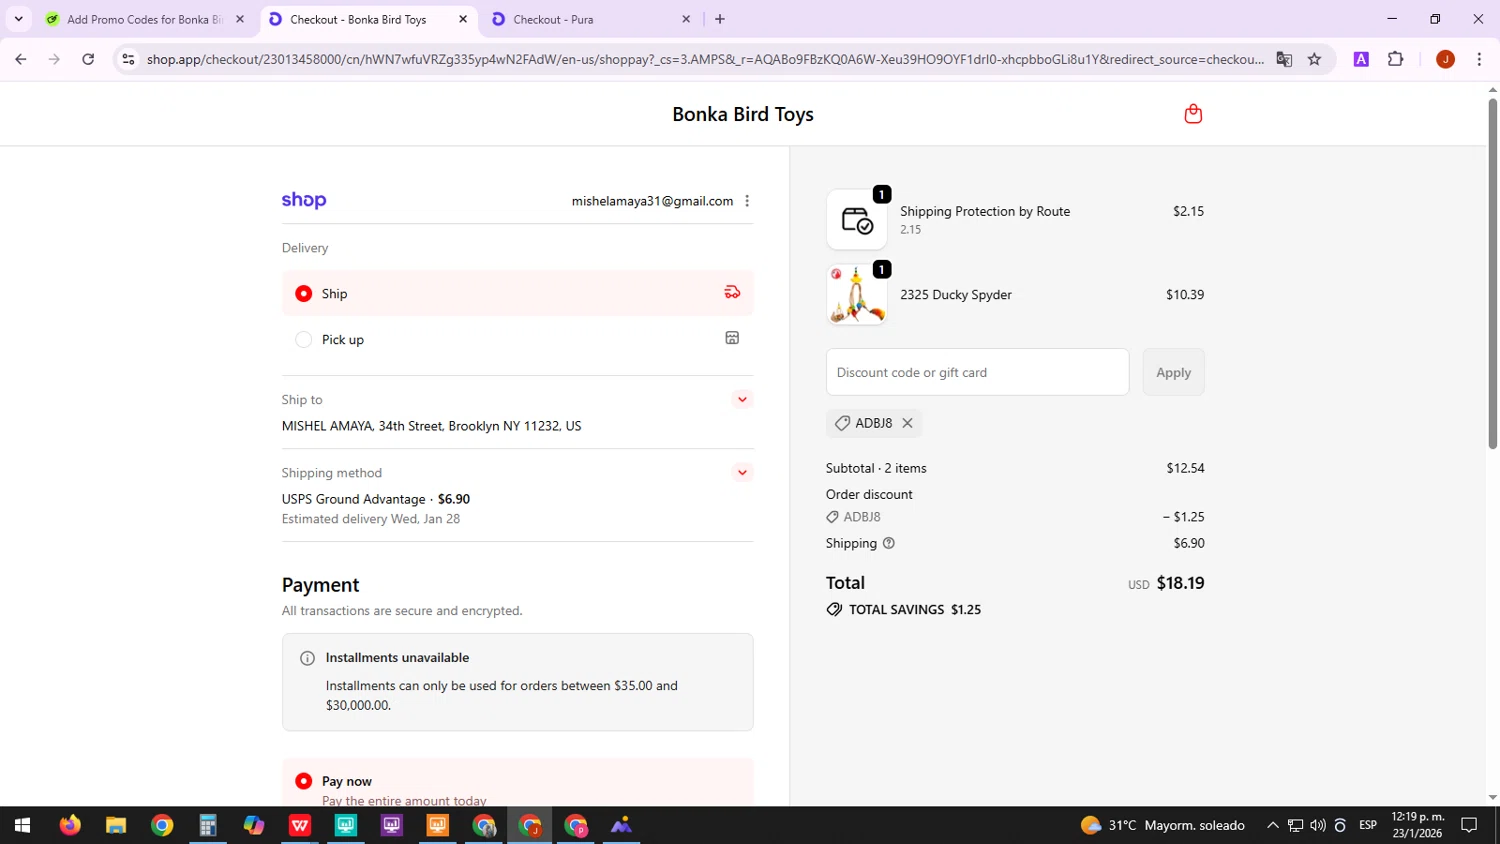The width and height of the screenshot is (1500, 844).
Task: Click the 2325 Ducky Spyder product thumbnail
Action: 857,295
